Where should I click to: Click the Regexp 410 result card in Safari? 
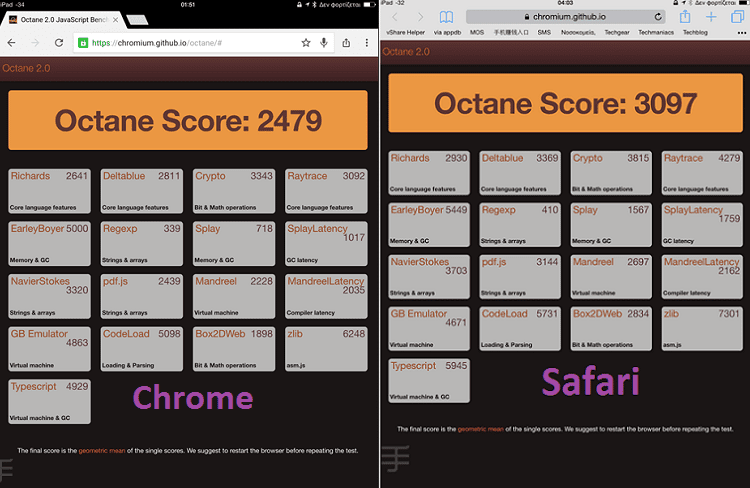(x=520, y=224)
